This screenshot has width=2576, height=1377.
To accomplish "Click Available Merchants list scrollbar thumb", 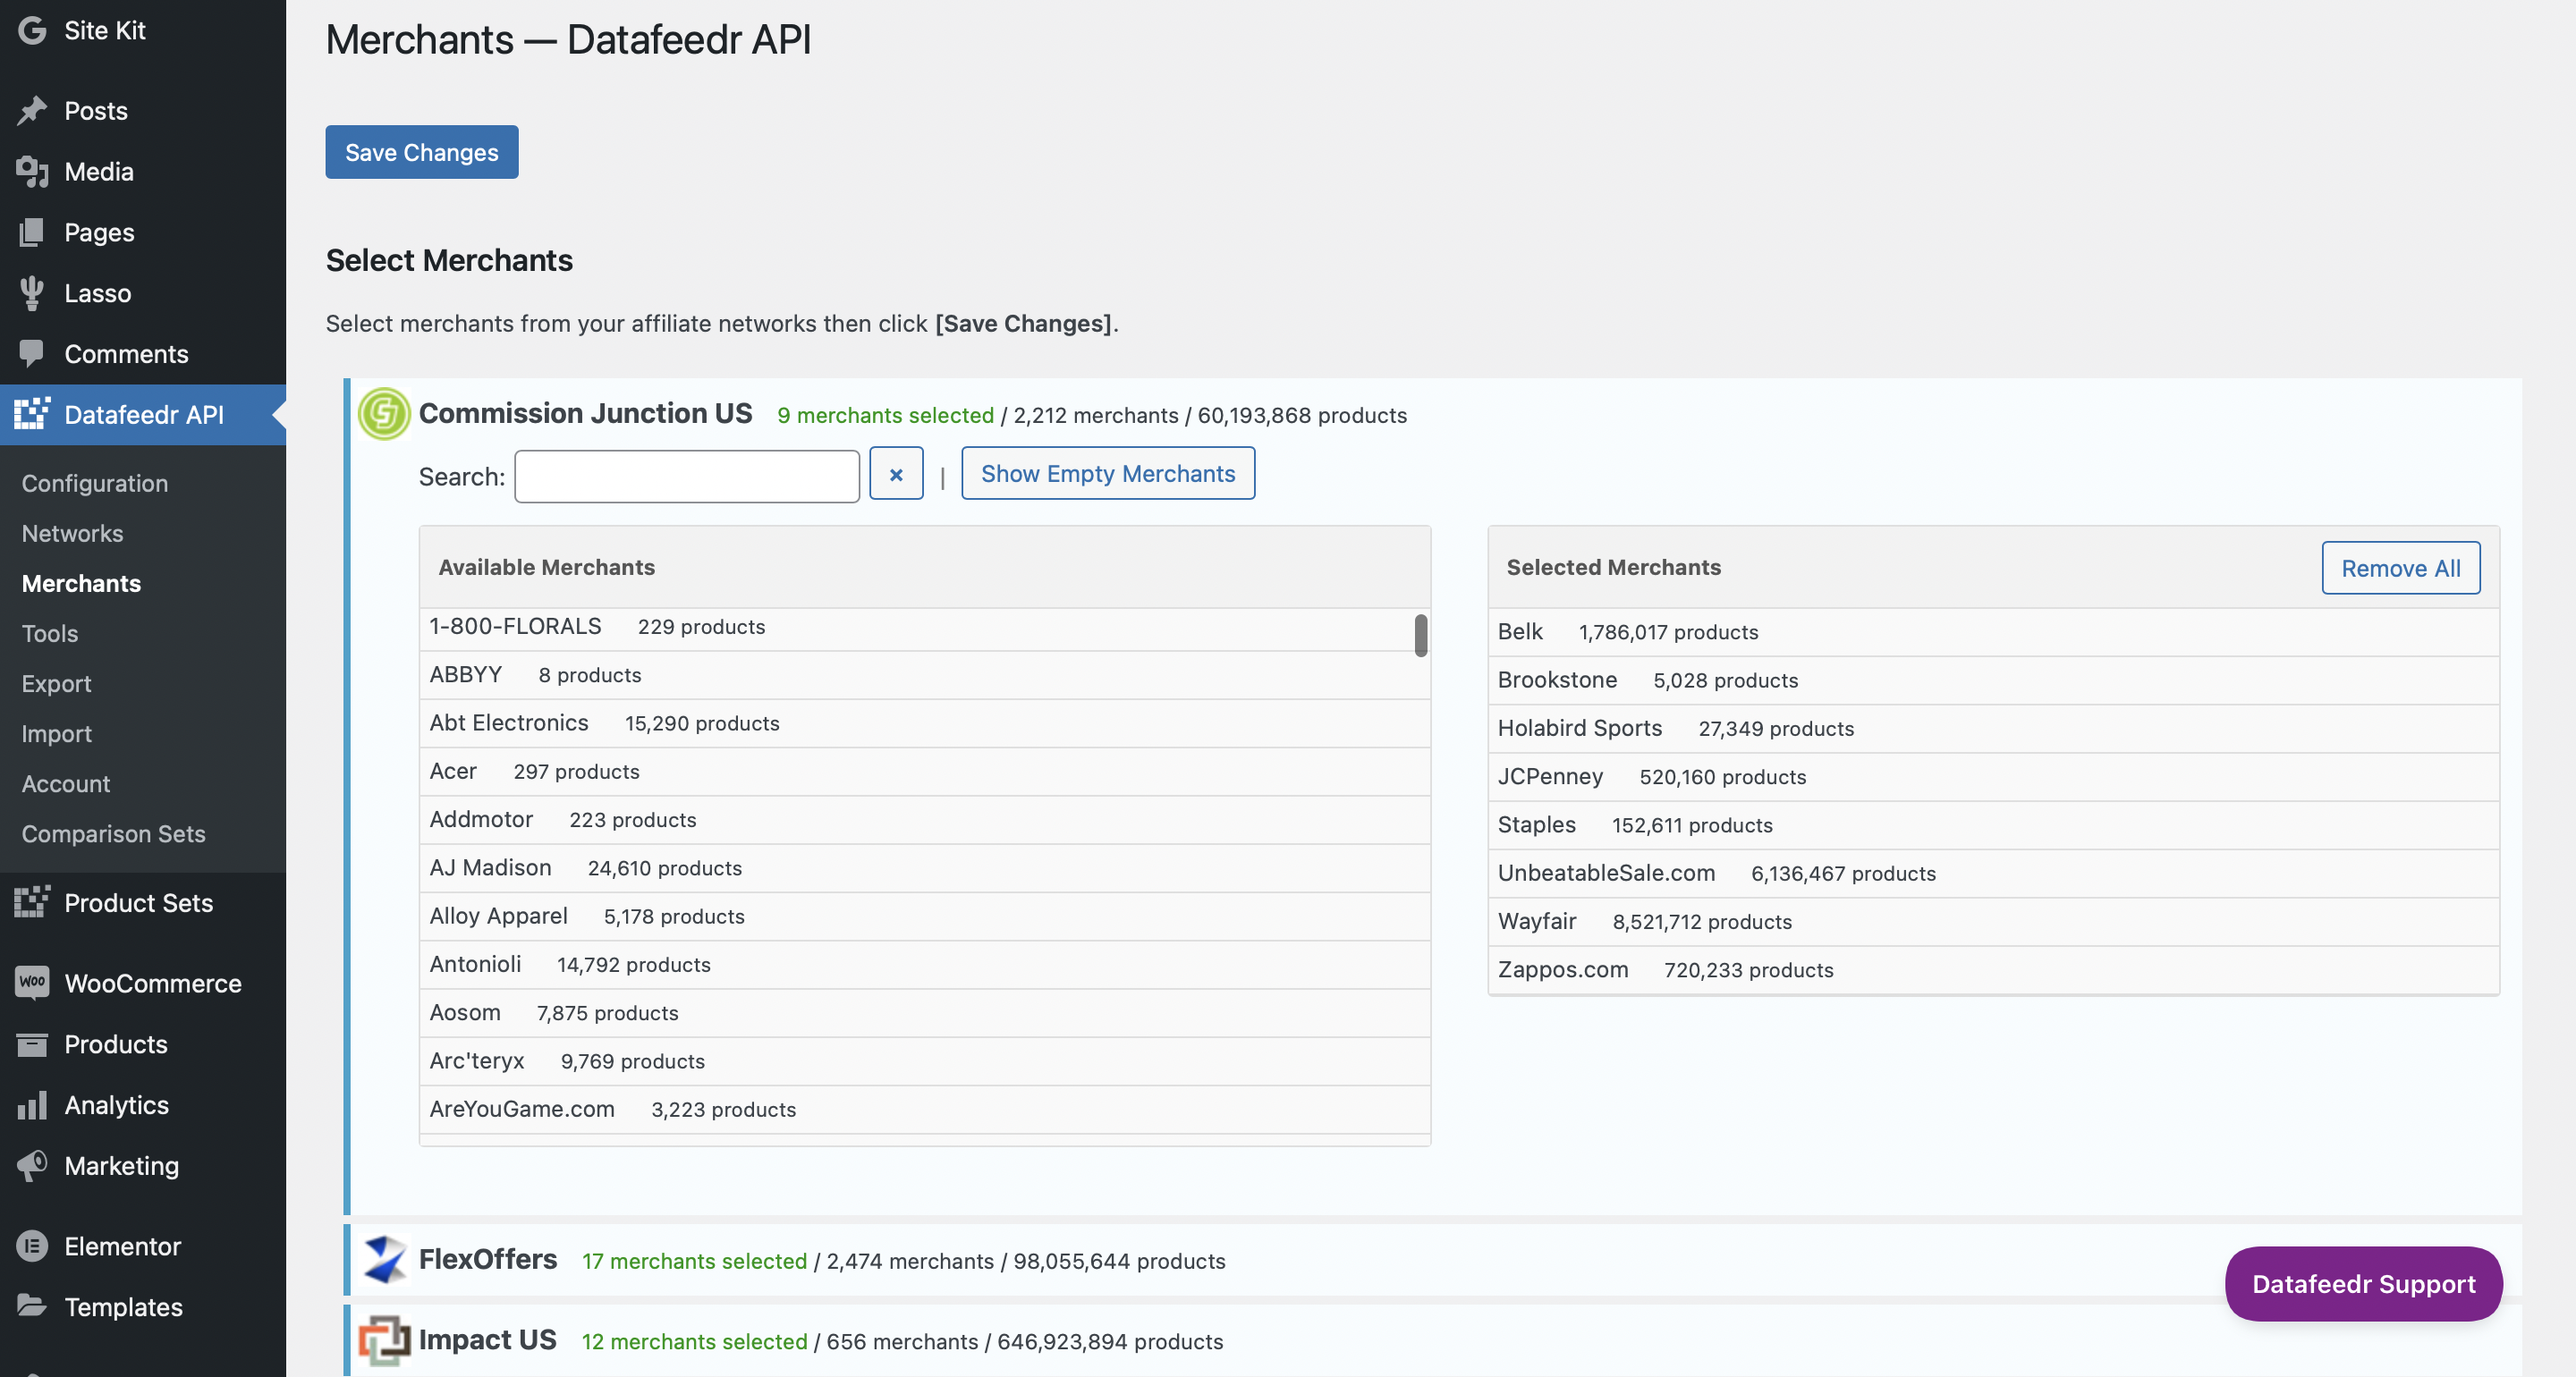I will click(x=1420, y=635).
